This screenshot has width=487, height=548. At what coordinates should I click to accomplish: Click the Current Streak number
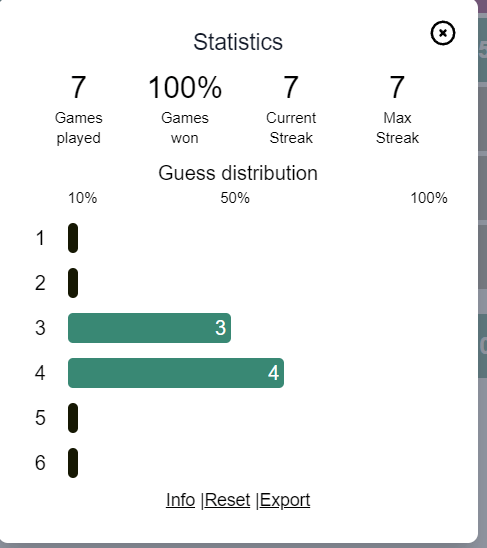click(x=291, y=87)
